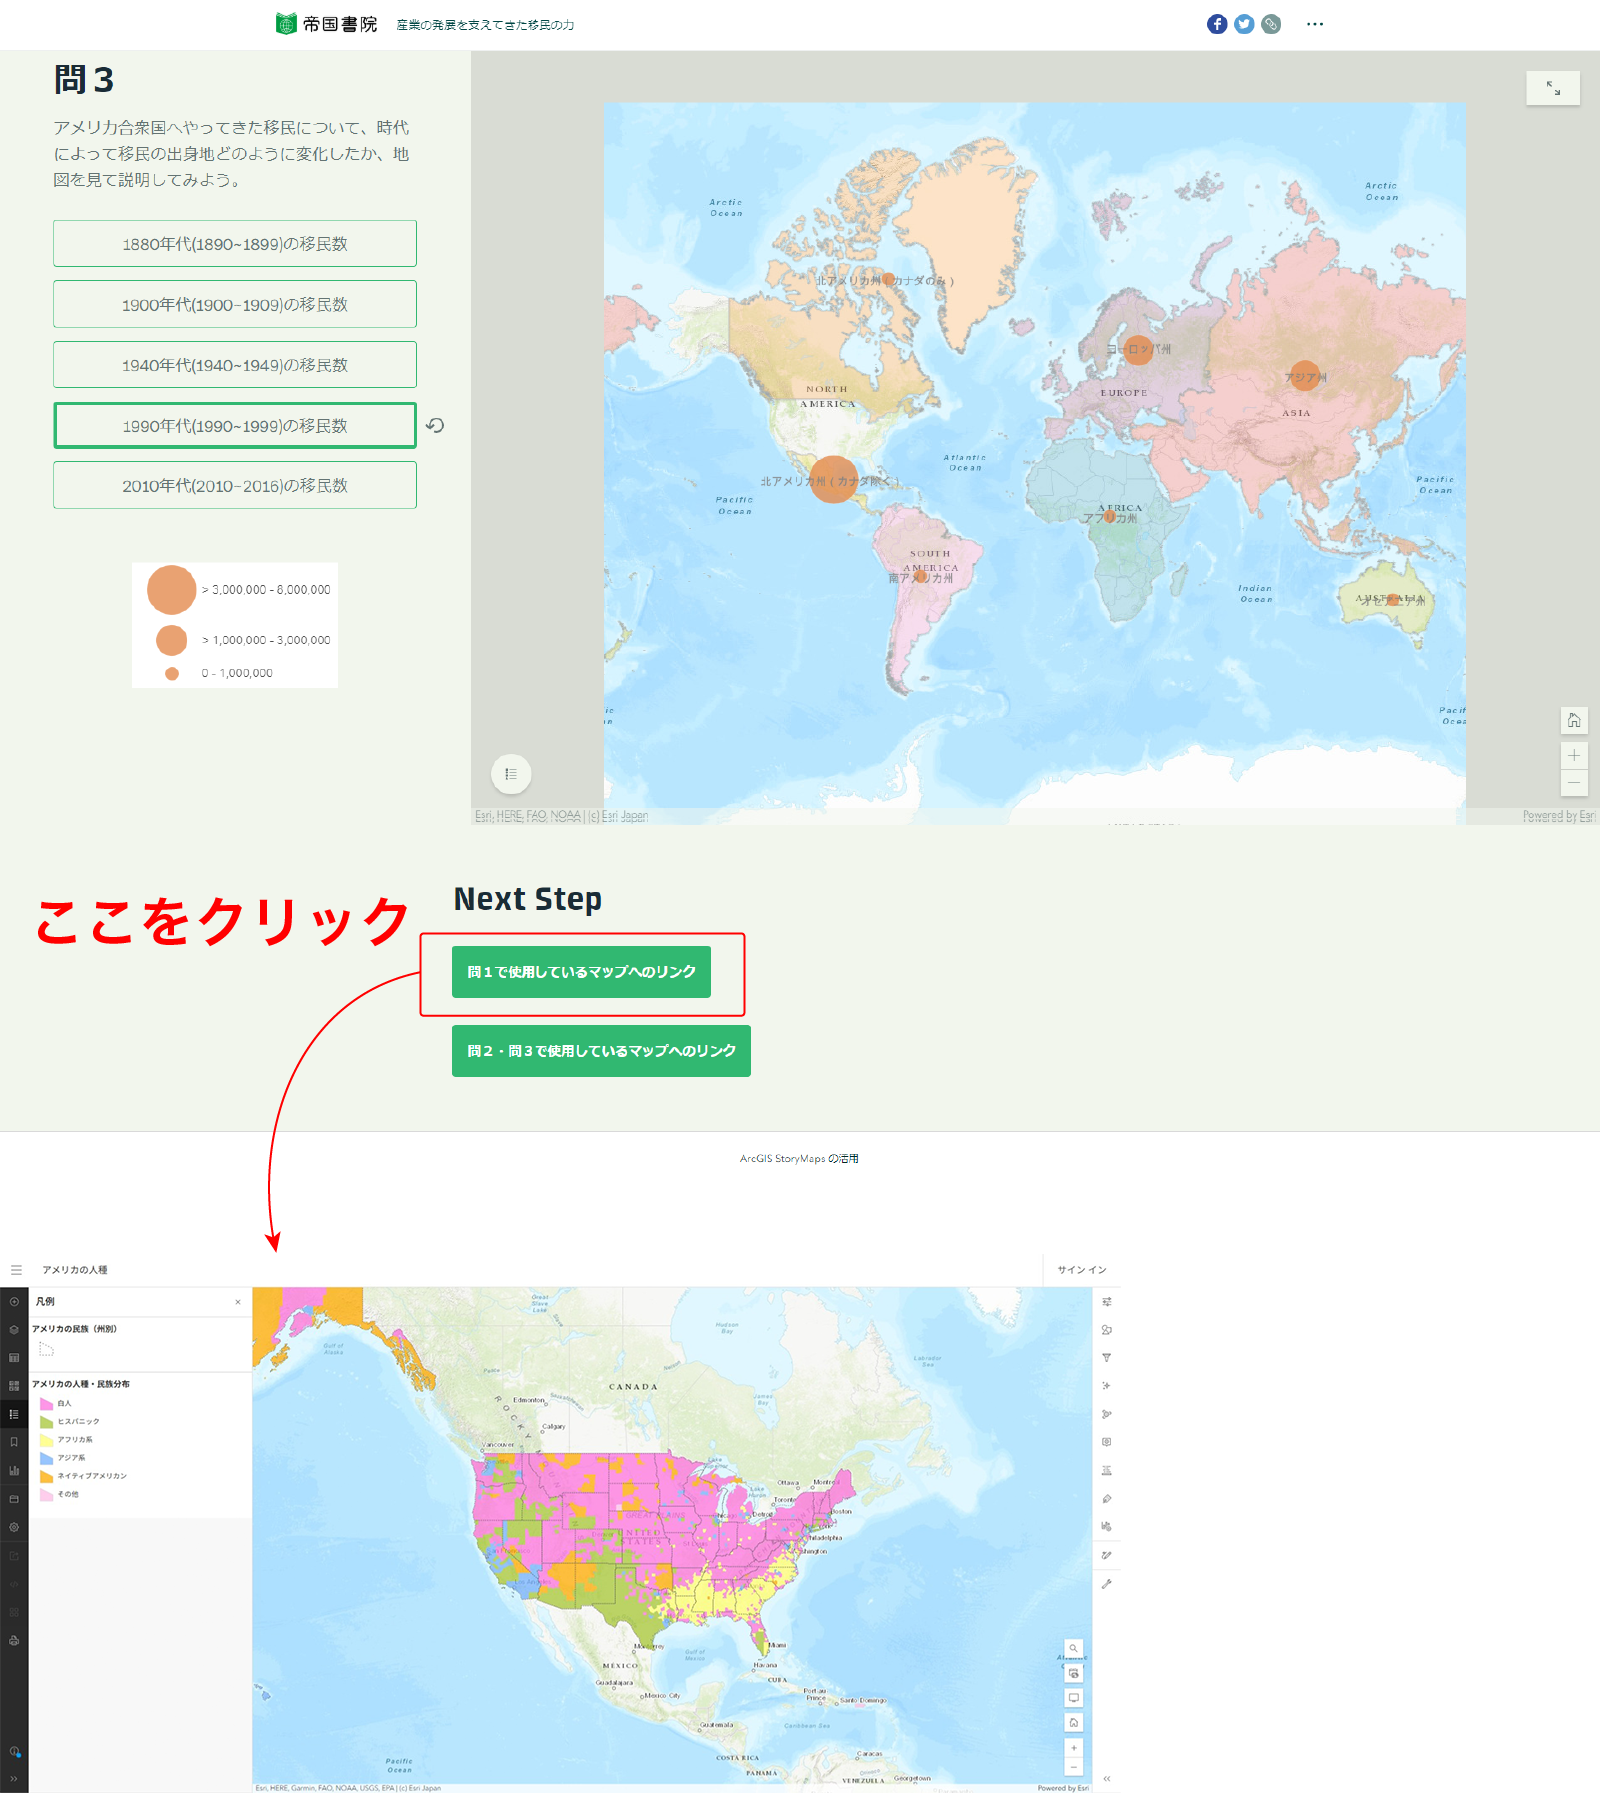This screenshot has width=1608, height=1793.
Task: Click the ArcGIS StoryMaps の活用 footer link
Action: click(x=799, y=1158)
